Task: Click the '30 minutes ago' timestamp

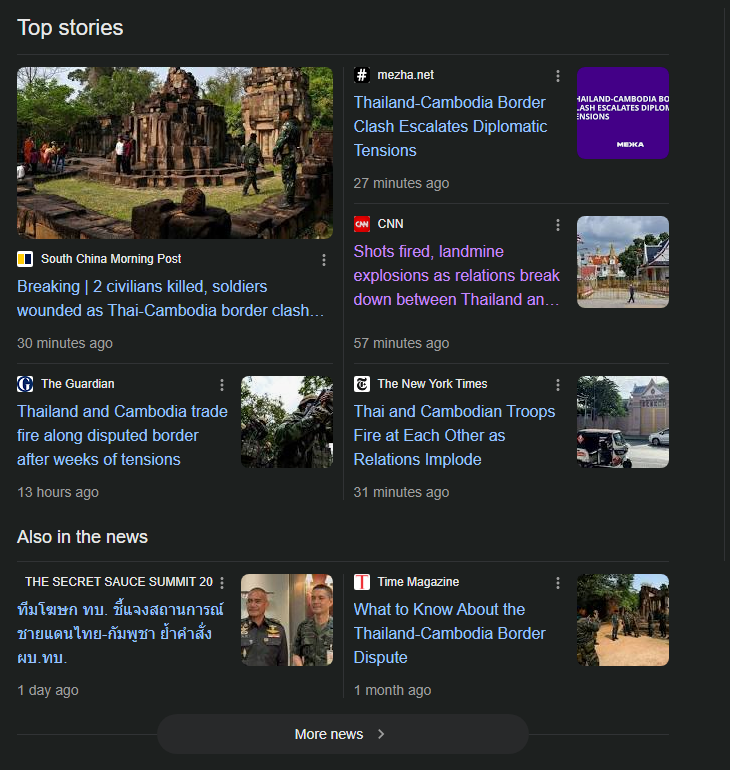Action: [65, 343]
